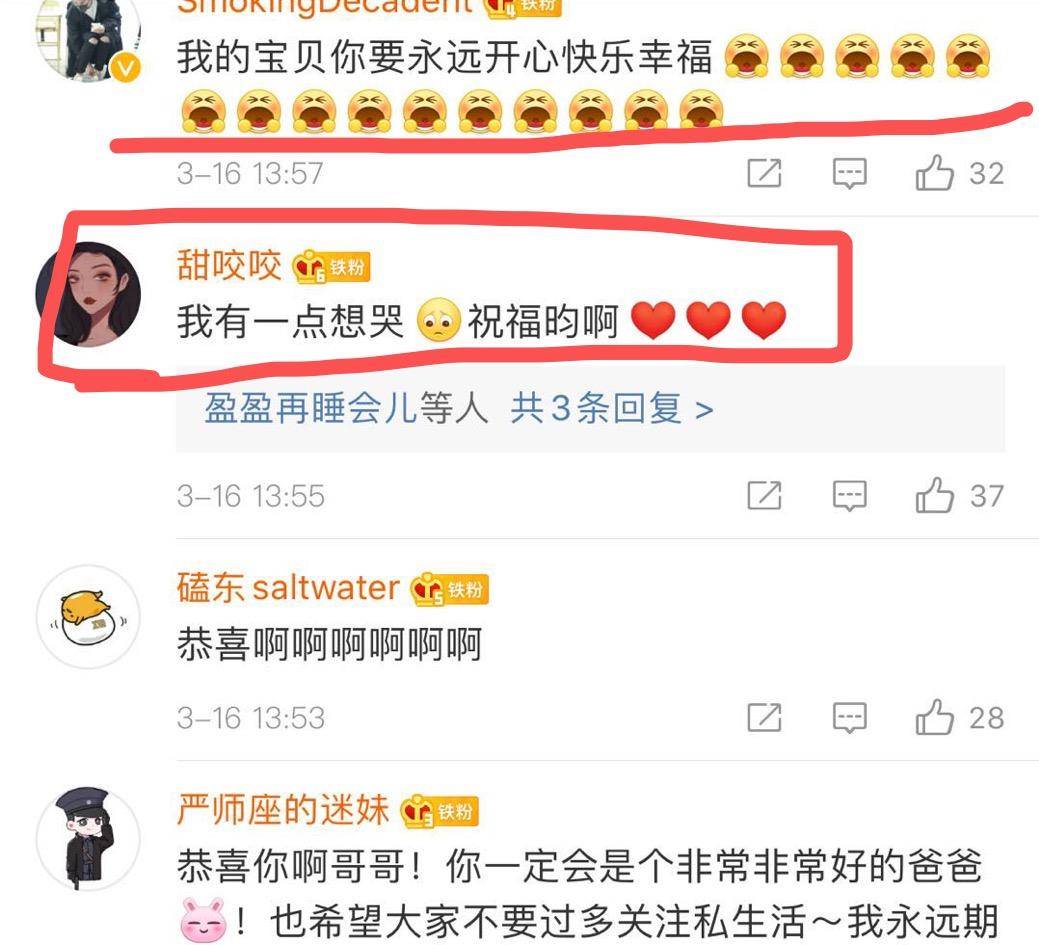Open 严师座的迷妹 username profile

(x=283, y=810)
